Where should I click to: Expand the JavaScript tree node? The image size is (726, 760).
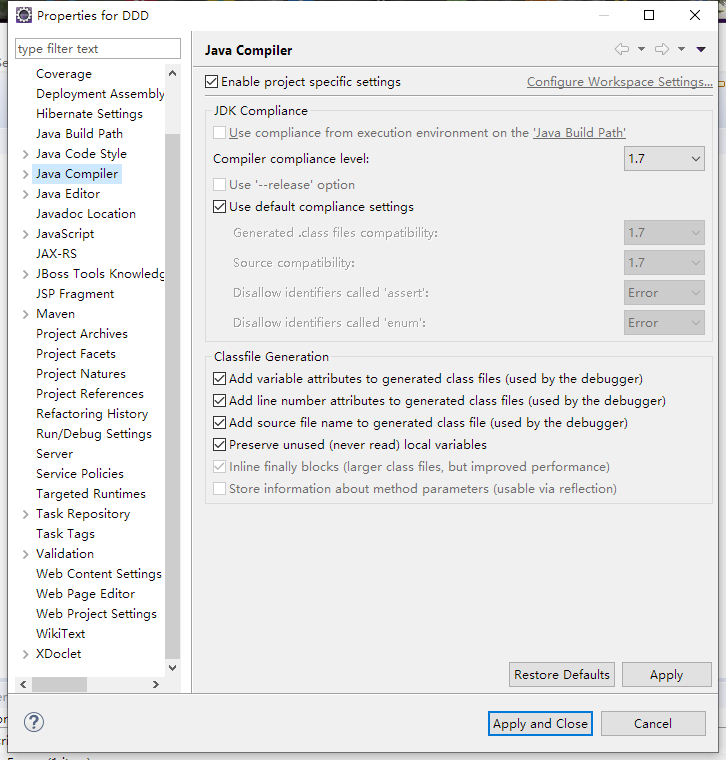[x=26, y=235]
